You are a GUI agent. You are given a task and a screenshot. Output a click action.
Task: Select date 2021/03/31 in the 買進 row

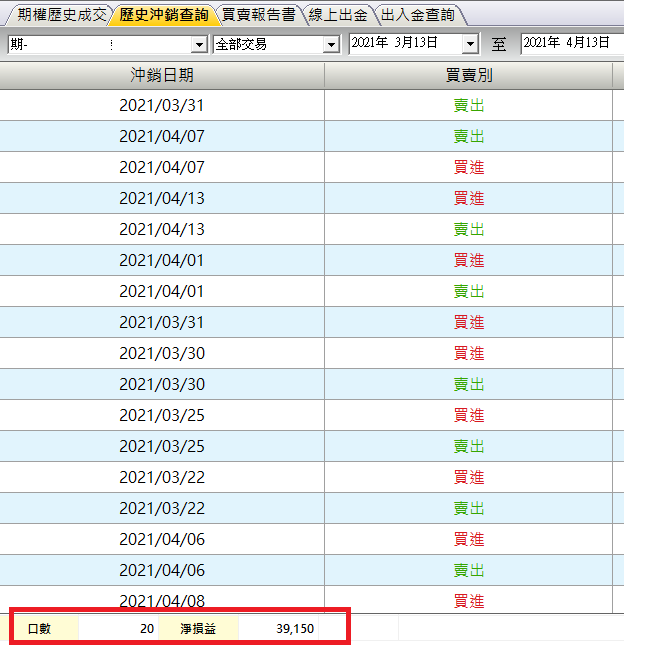[x=162, y=322]
